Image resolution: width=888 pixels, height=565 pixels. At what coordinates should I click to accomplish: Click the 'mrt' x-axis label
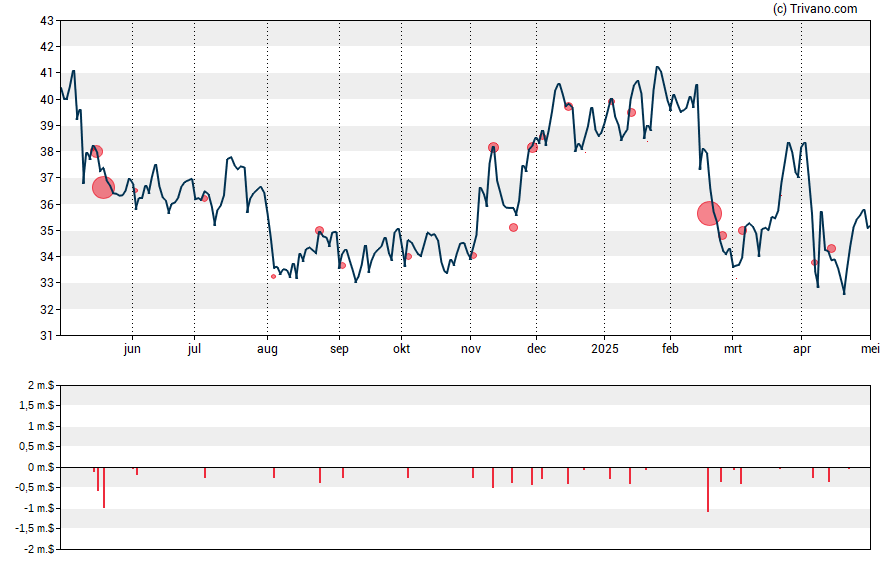point(733,349)
